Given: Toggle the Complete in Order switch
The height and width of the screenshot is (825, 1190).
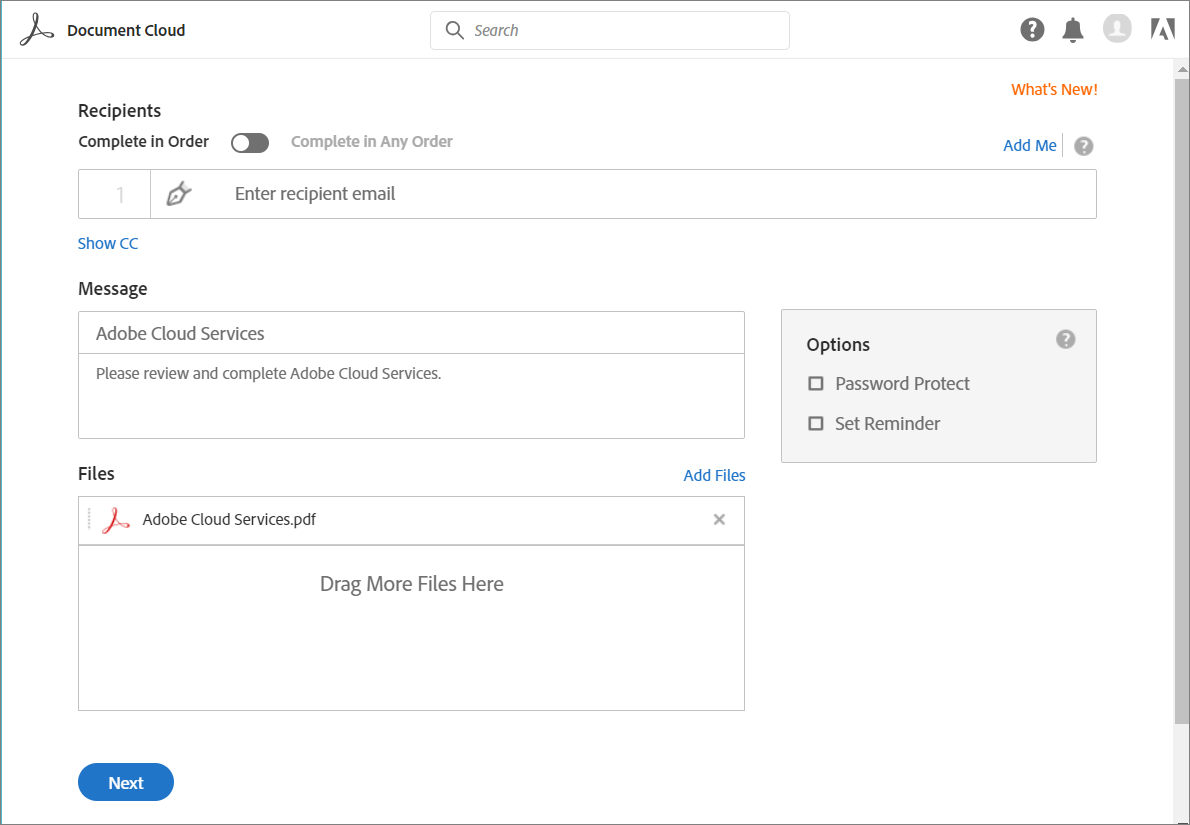Looking at the screenshot, I should 250,143.
